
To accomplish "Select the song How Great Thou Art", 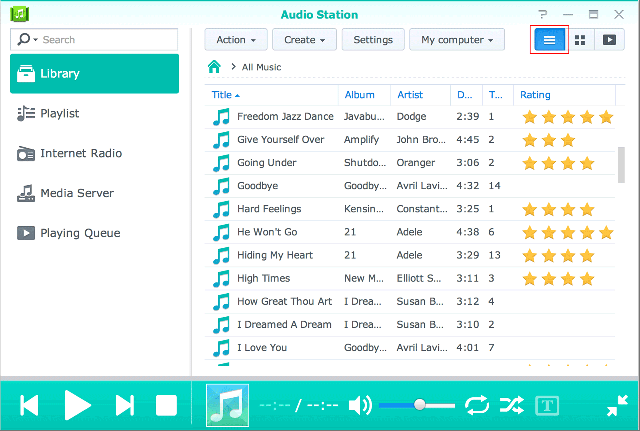I will coord(410,302).
